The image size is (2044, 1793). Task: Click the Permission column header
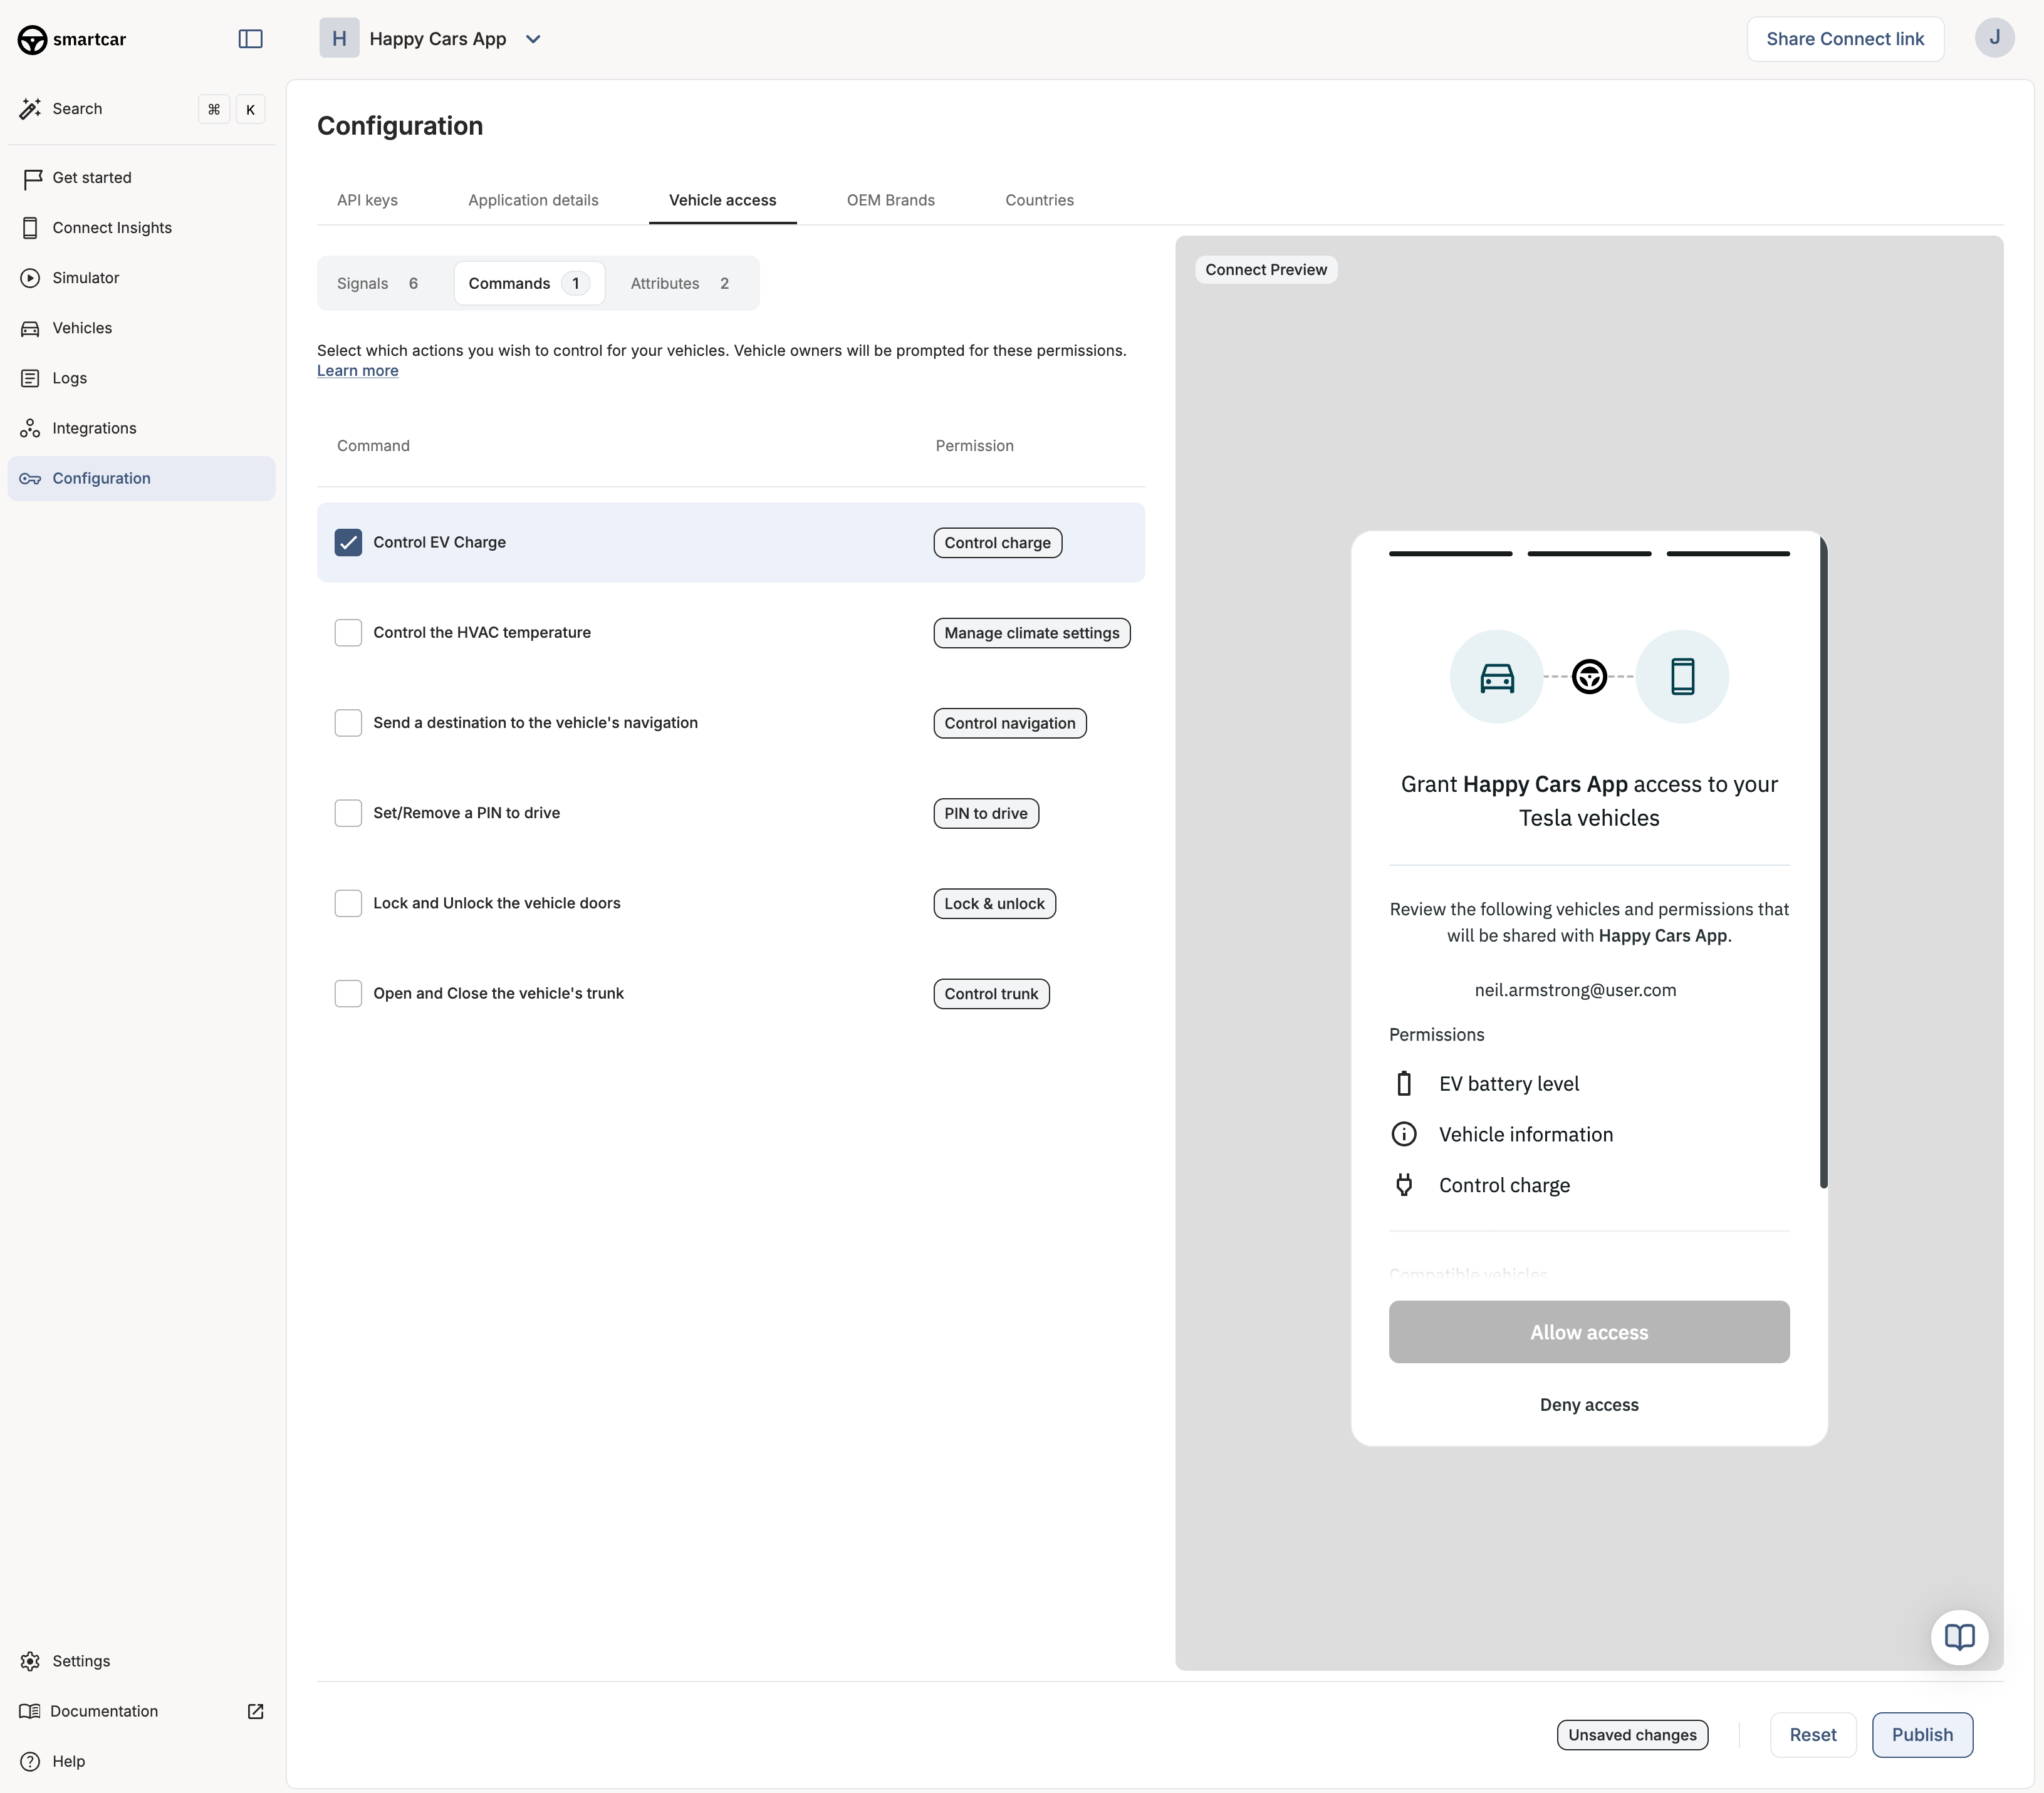pyautogui.click(x=974, y=446)
